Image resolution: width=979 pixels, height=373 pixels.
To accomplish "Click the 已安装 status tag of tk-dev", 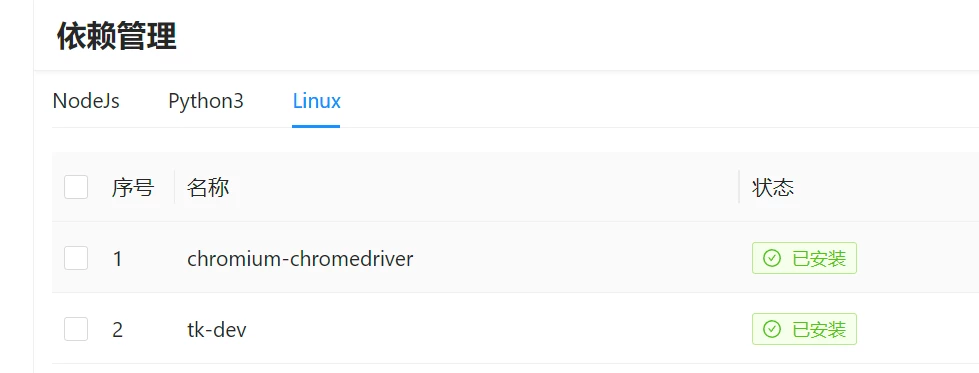I will click(804, 329).
